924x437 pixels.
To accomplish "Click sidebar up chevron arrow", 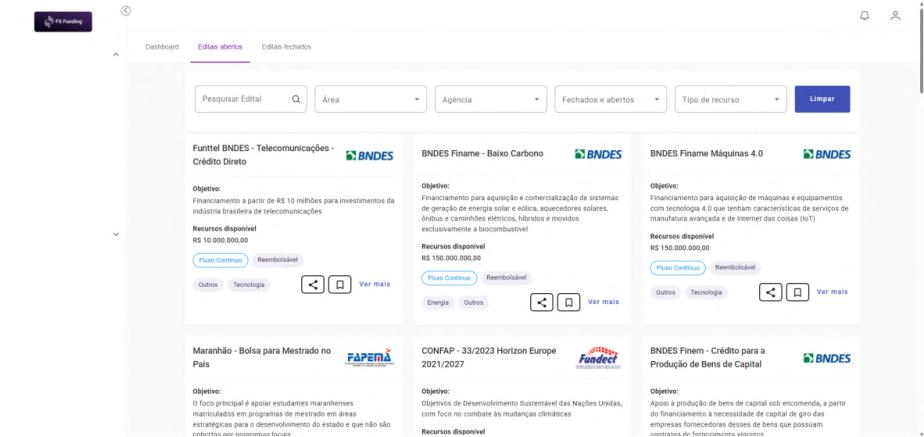I will coord(116,55).
